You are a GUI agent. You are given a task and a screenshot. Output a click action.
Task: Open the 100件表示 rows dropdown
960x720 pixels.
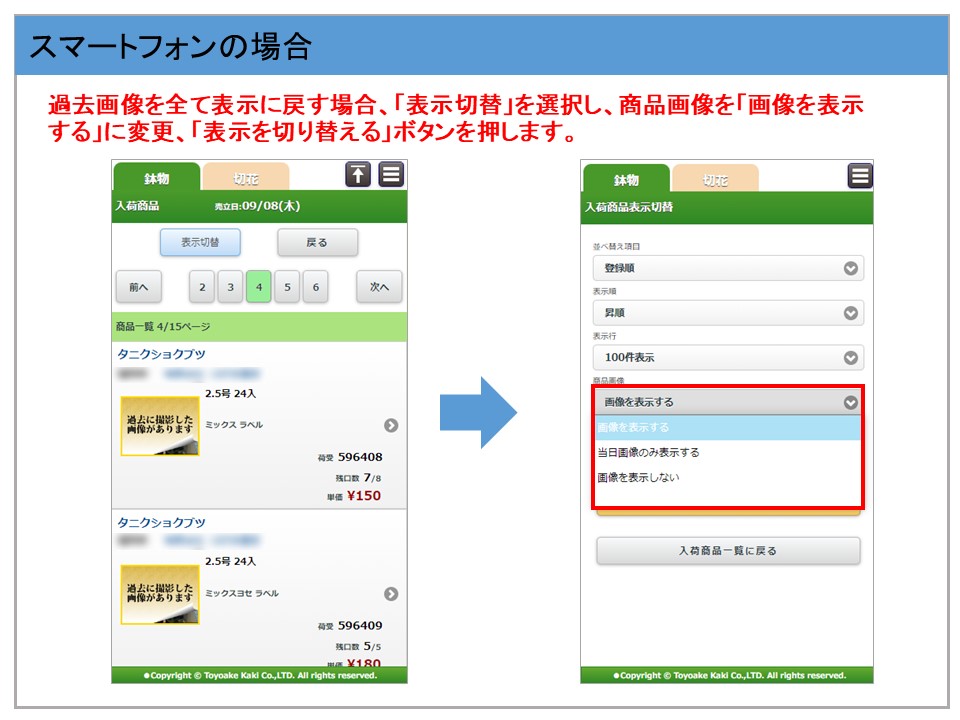pyautogui.click(x=727, y=357)
